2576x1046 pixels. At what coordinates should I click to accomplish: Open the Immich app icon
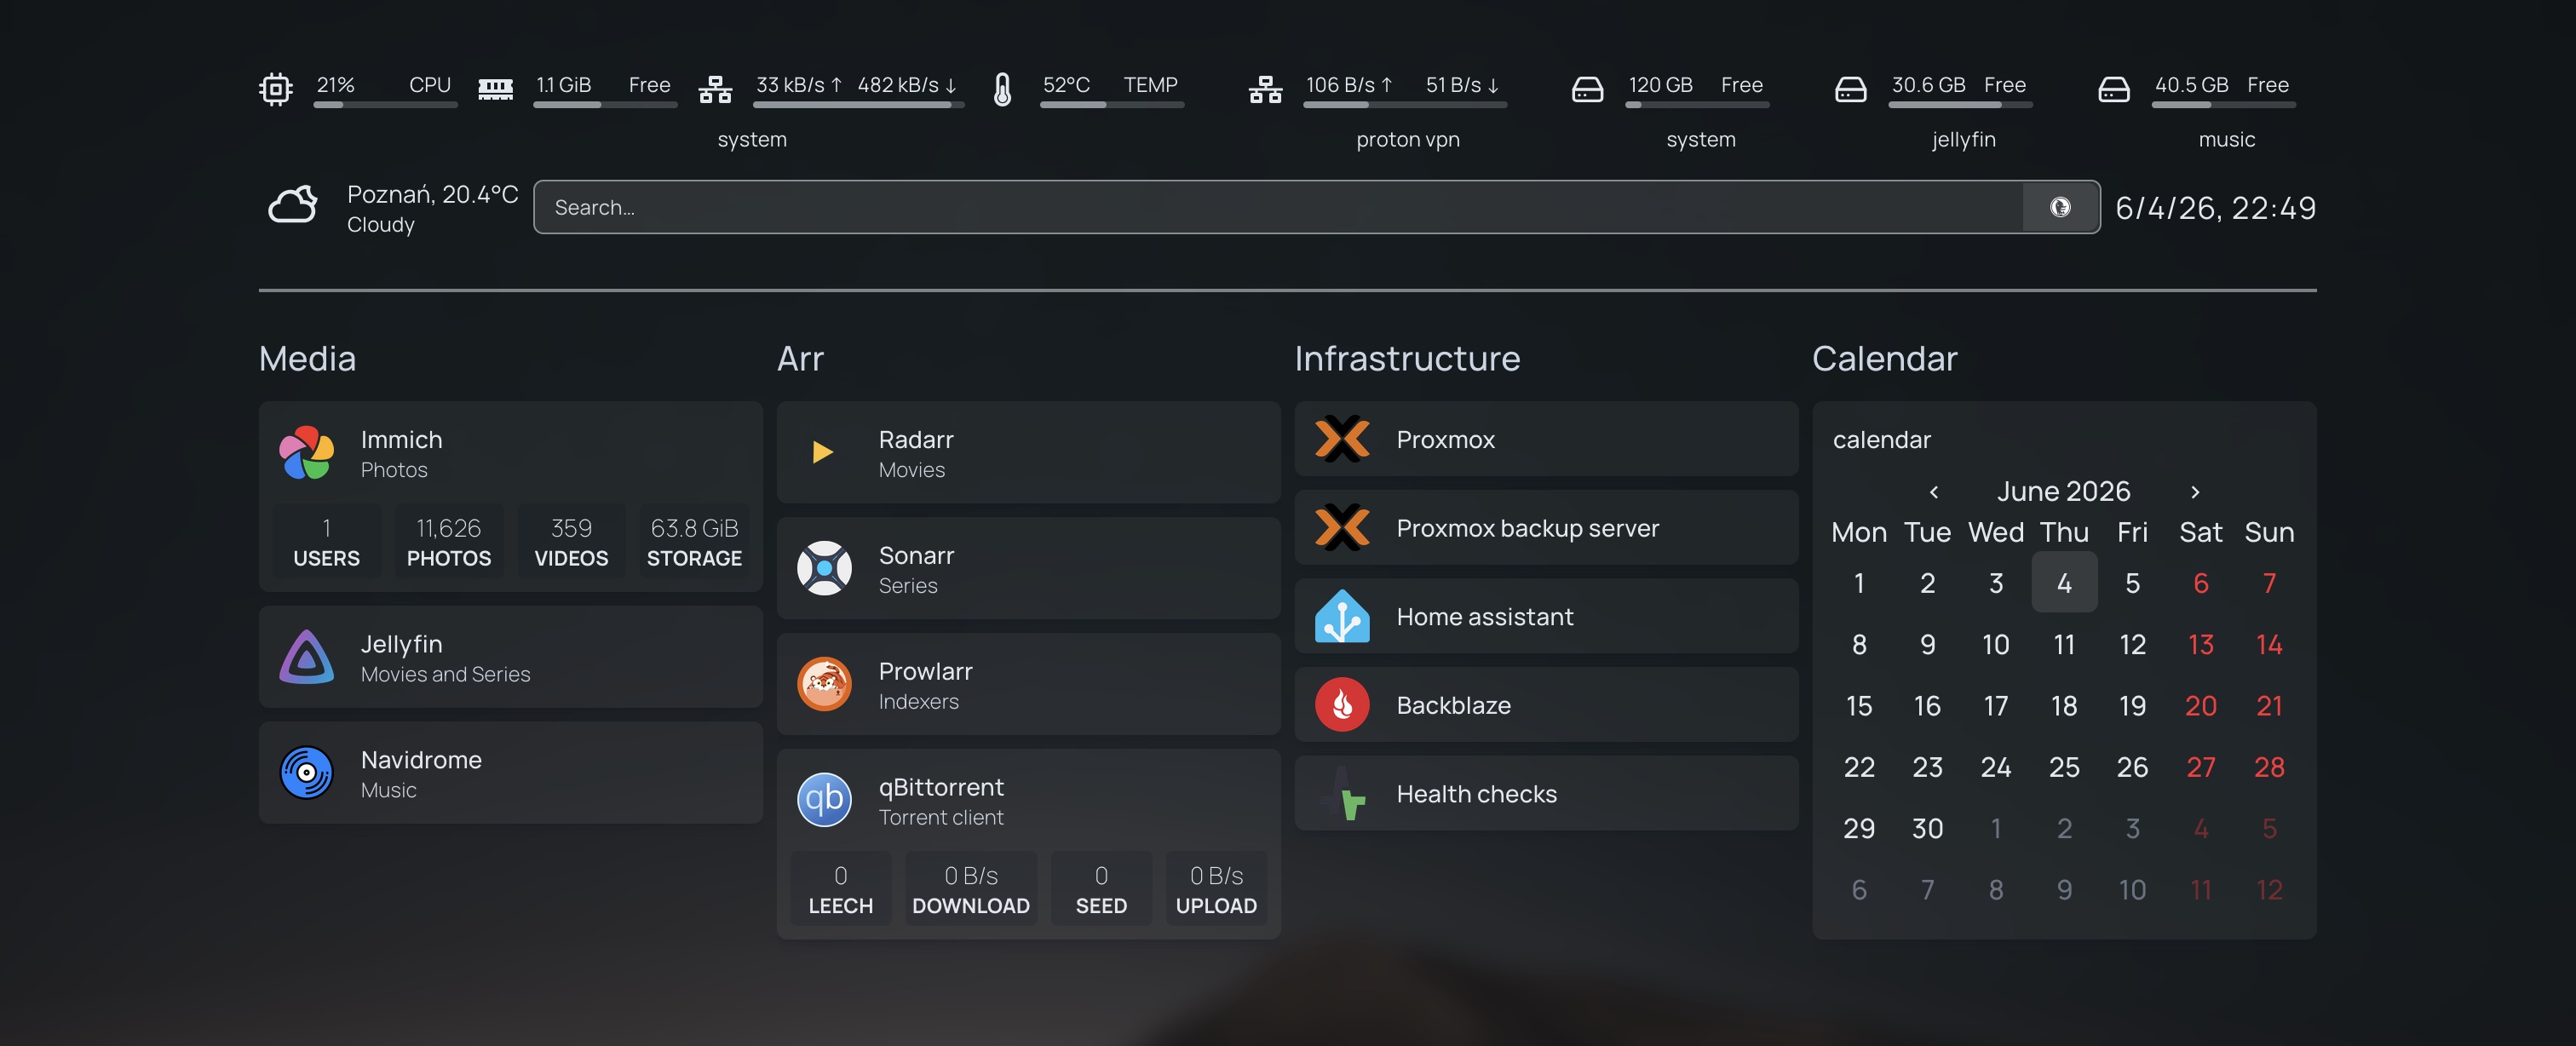[306, 453]
